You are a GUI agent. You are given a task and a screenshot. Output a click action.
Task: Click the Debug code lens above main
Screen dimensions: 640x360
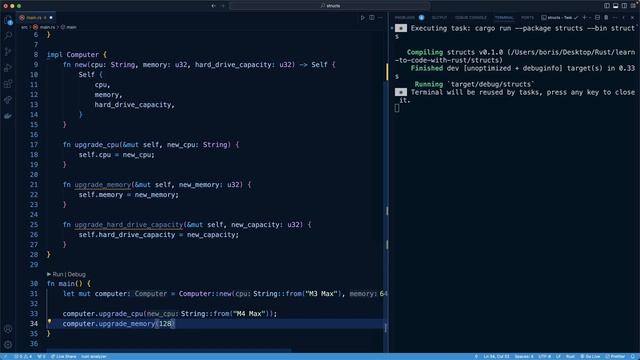(x=76, y=274)
